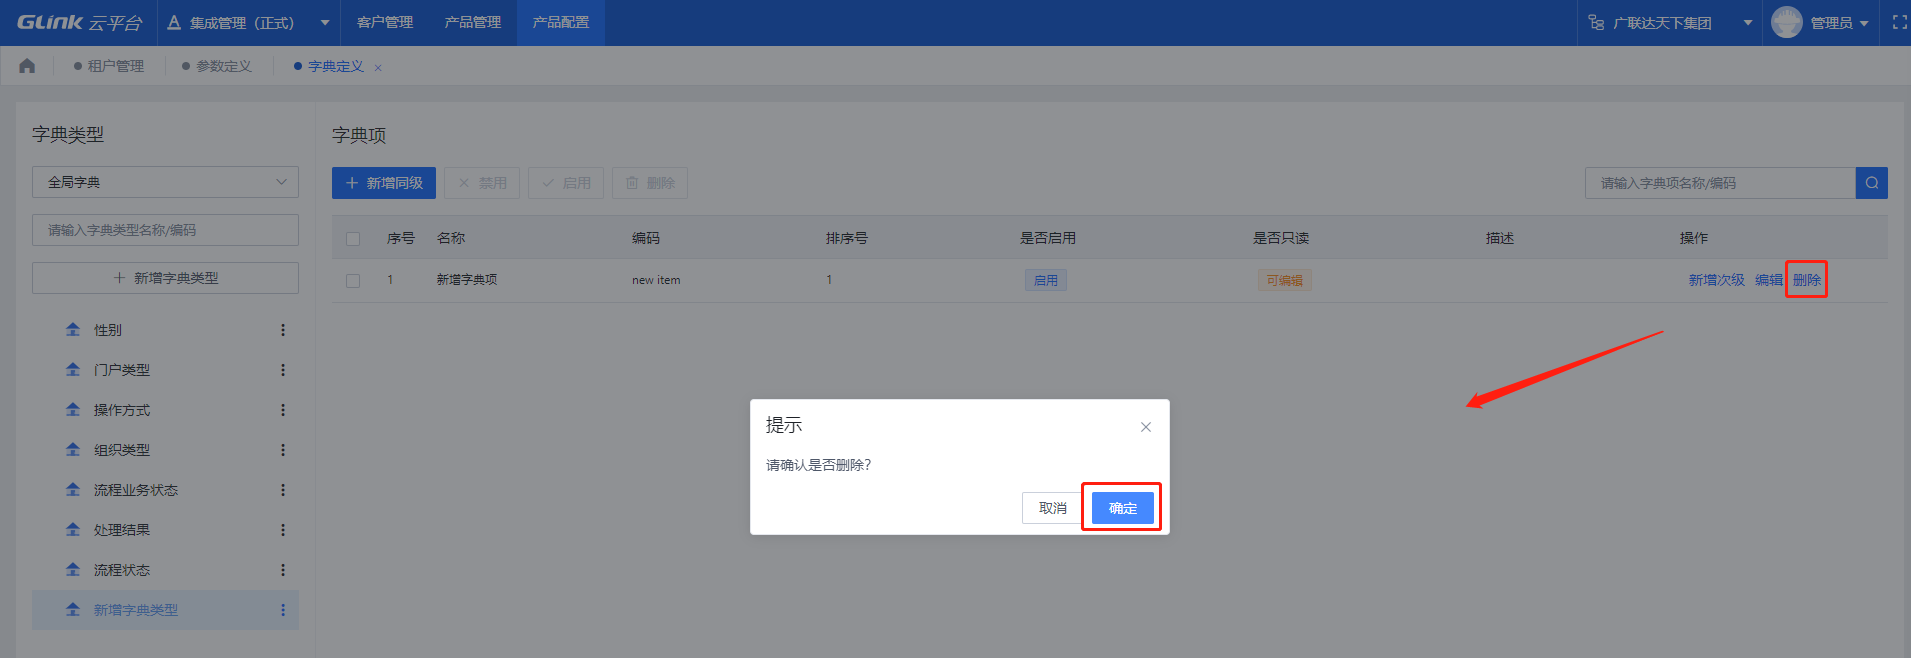
Task: Click the icon beside 流程状态
Action: (x=73, y=570)
